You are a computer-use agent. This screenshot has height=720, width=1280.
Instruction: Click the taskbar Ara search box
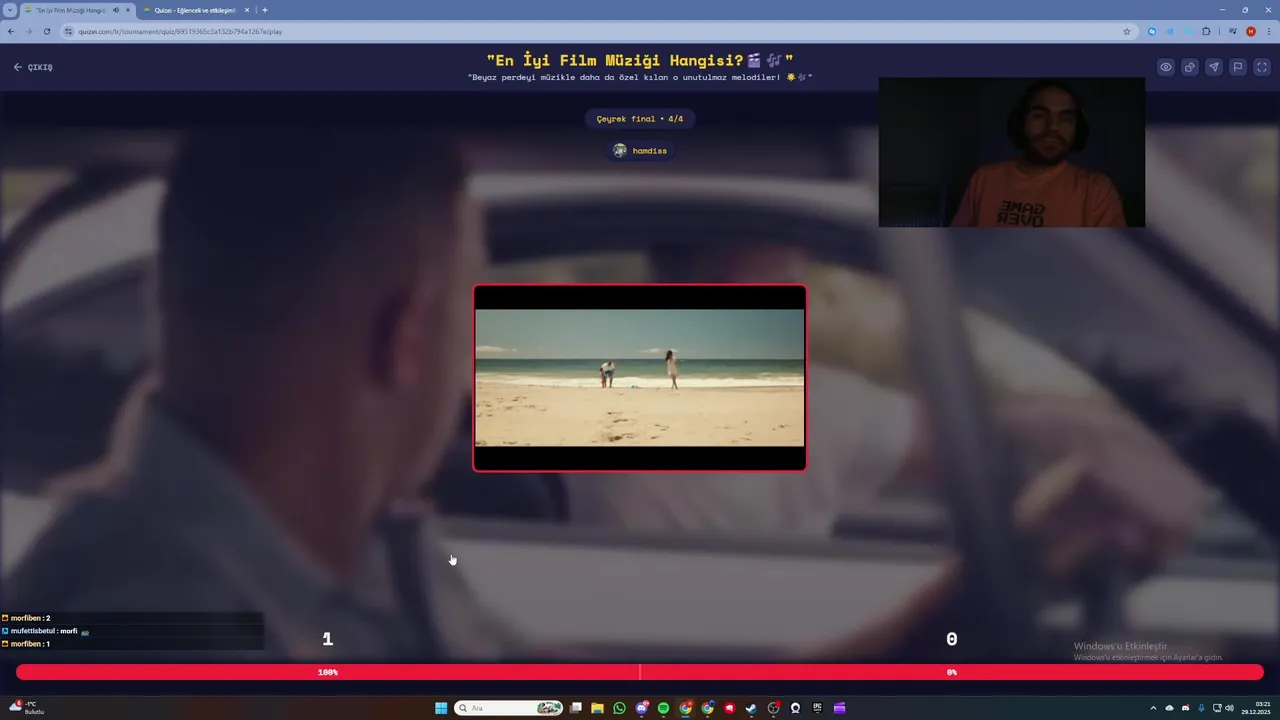[508, 708]
